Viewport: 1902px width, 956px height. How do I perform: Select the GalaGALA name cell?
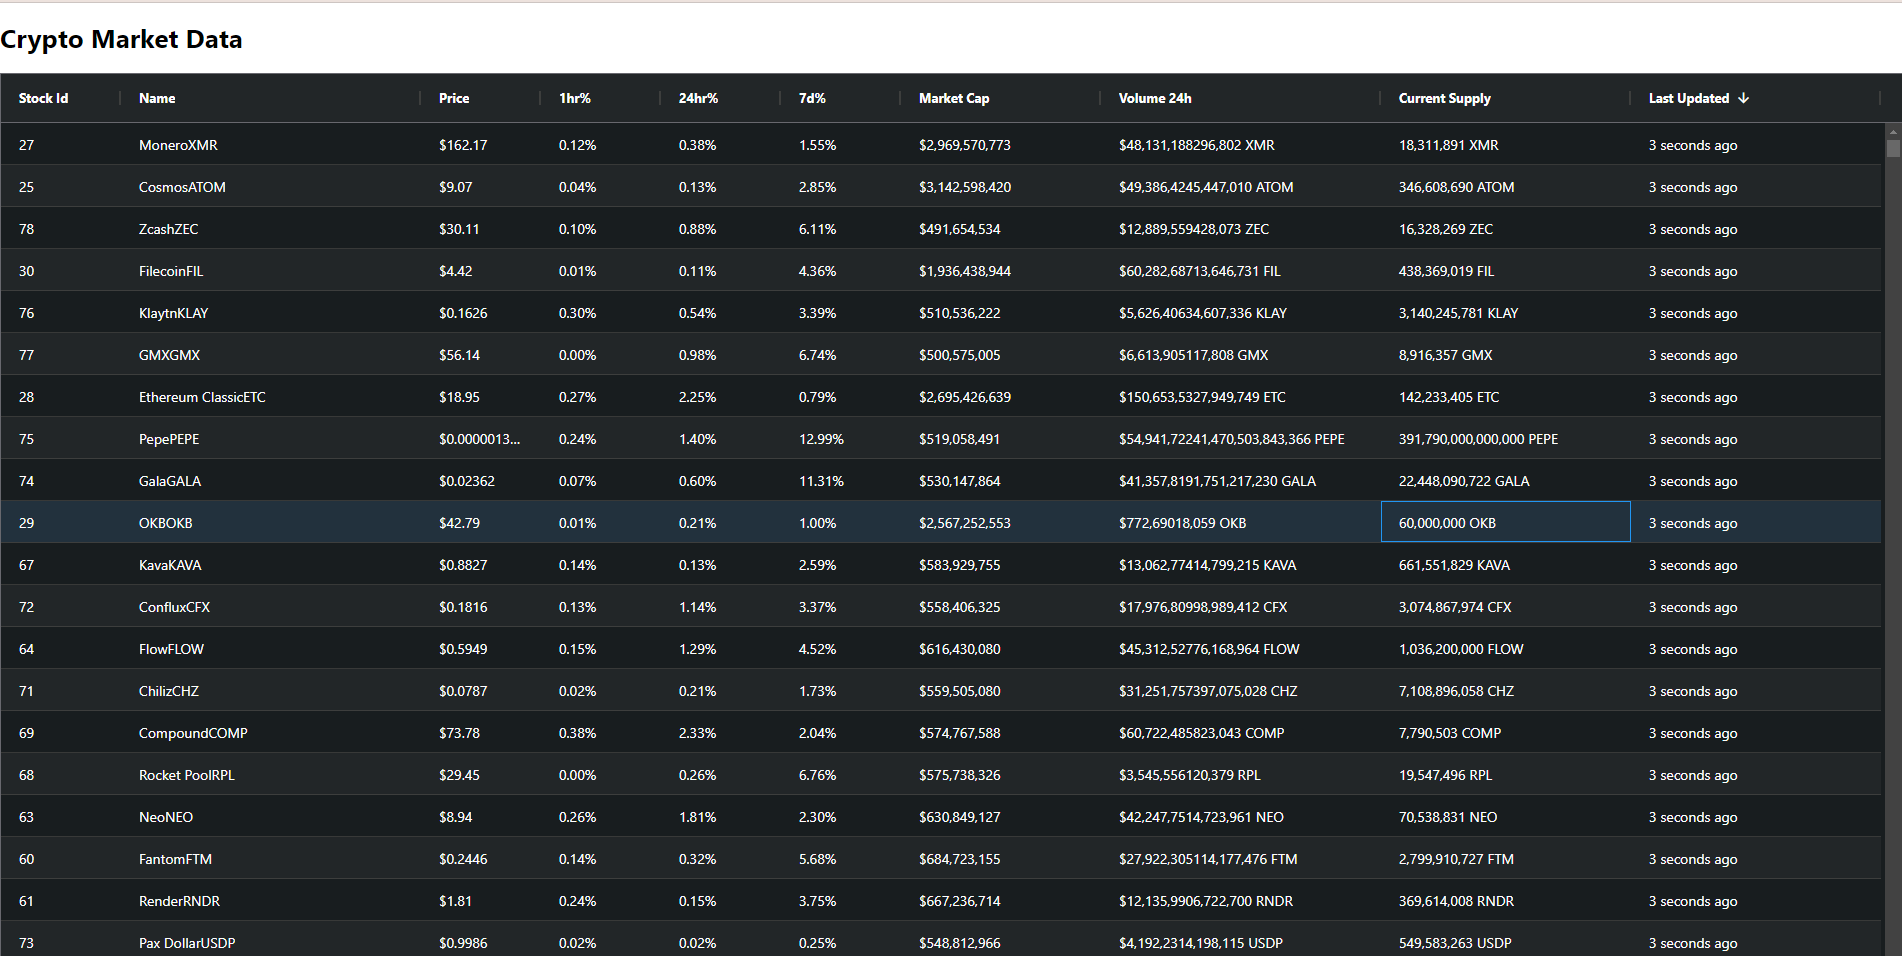pos(271,481)
